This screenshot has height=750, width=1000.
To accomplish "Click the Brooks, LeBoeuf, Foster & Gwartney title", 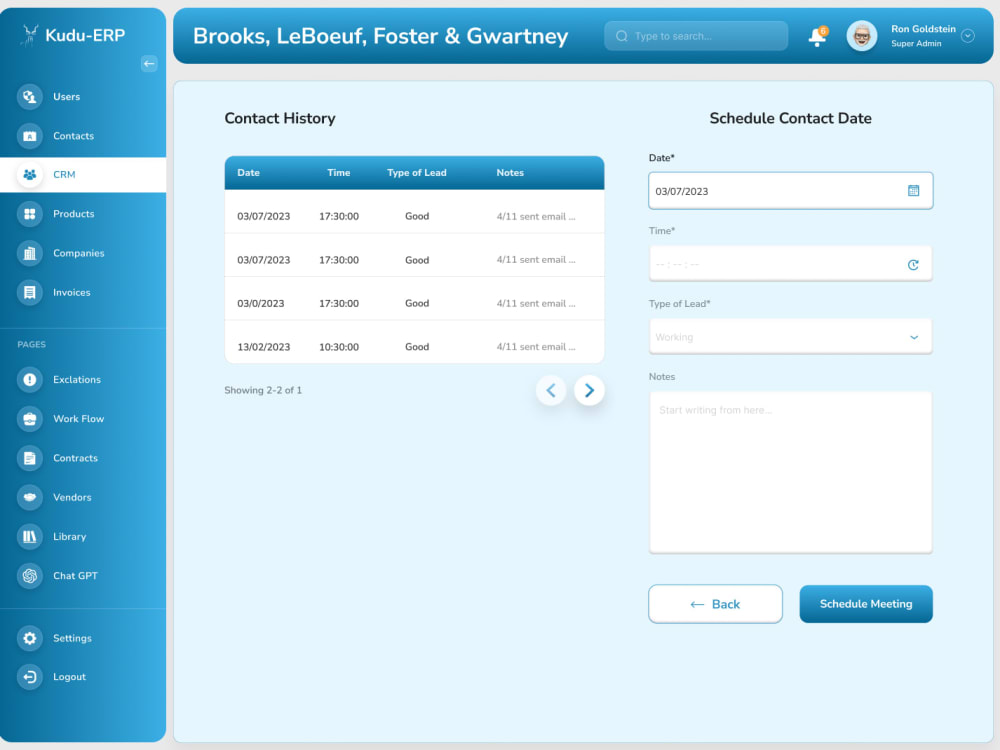I will (x=380, y=36).
